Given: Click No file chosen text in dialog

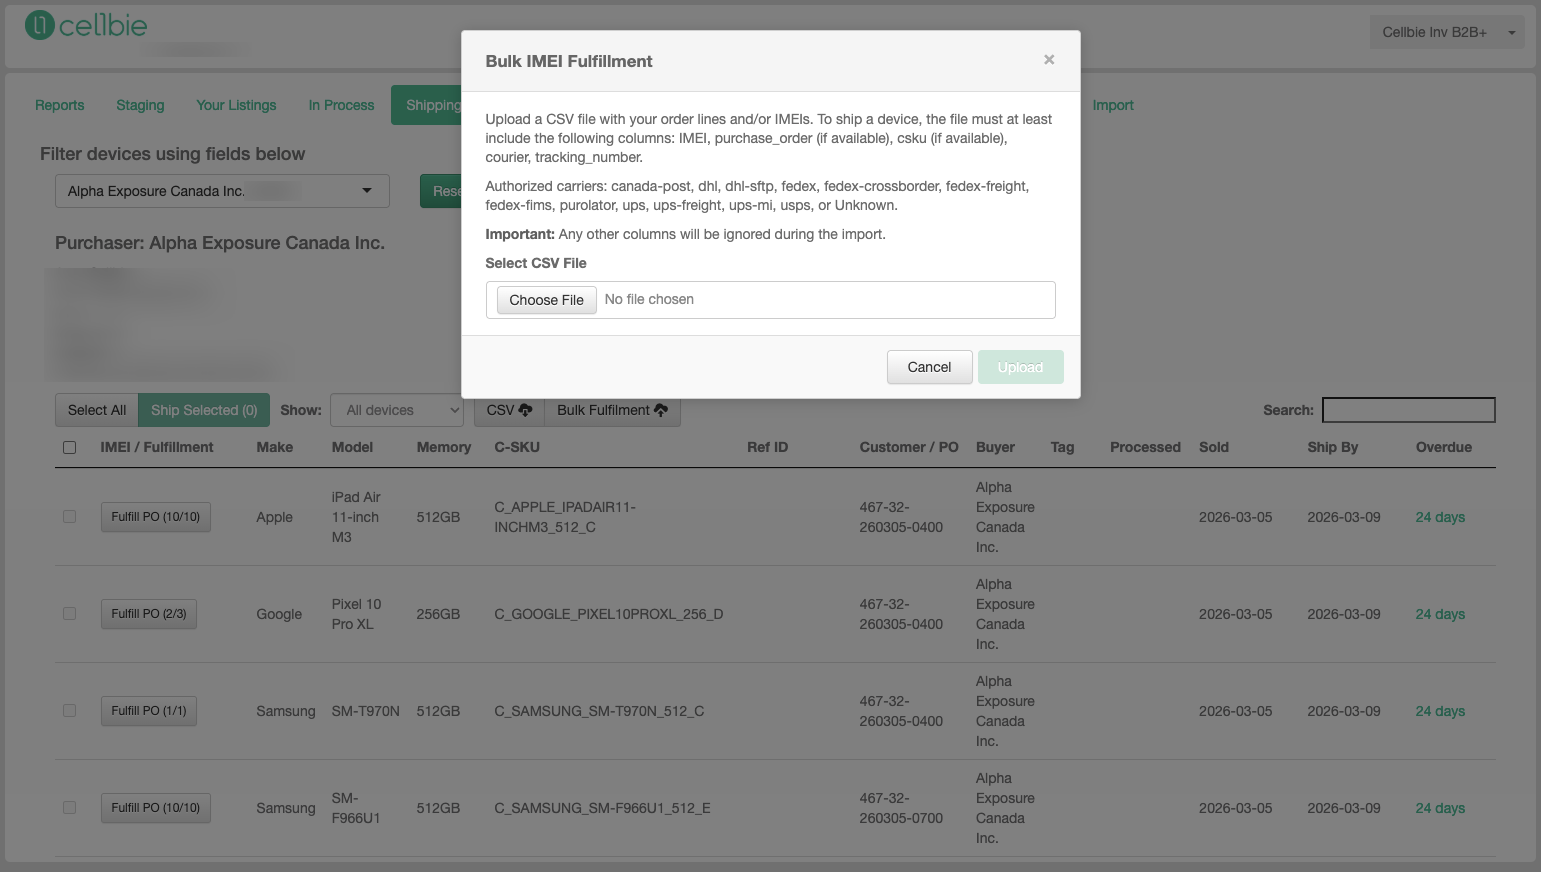Looking at the screenshot, I should [649, 299].
